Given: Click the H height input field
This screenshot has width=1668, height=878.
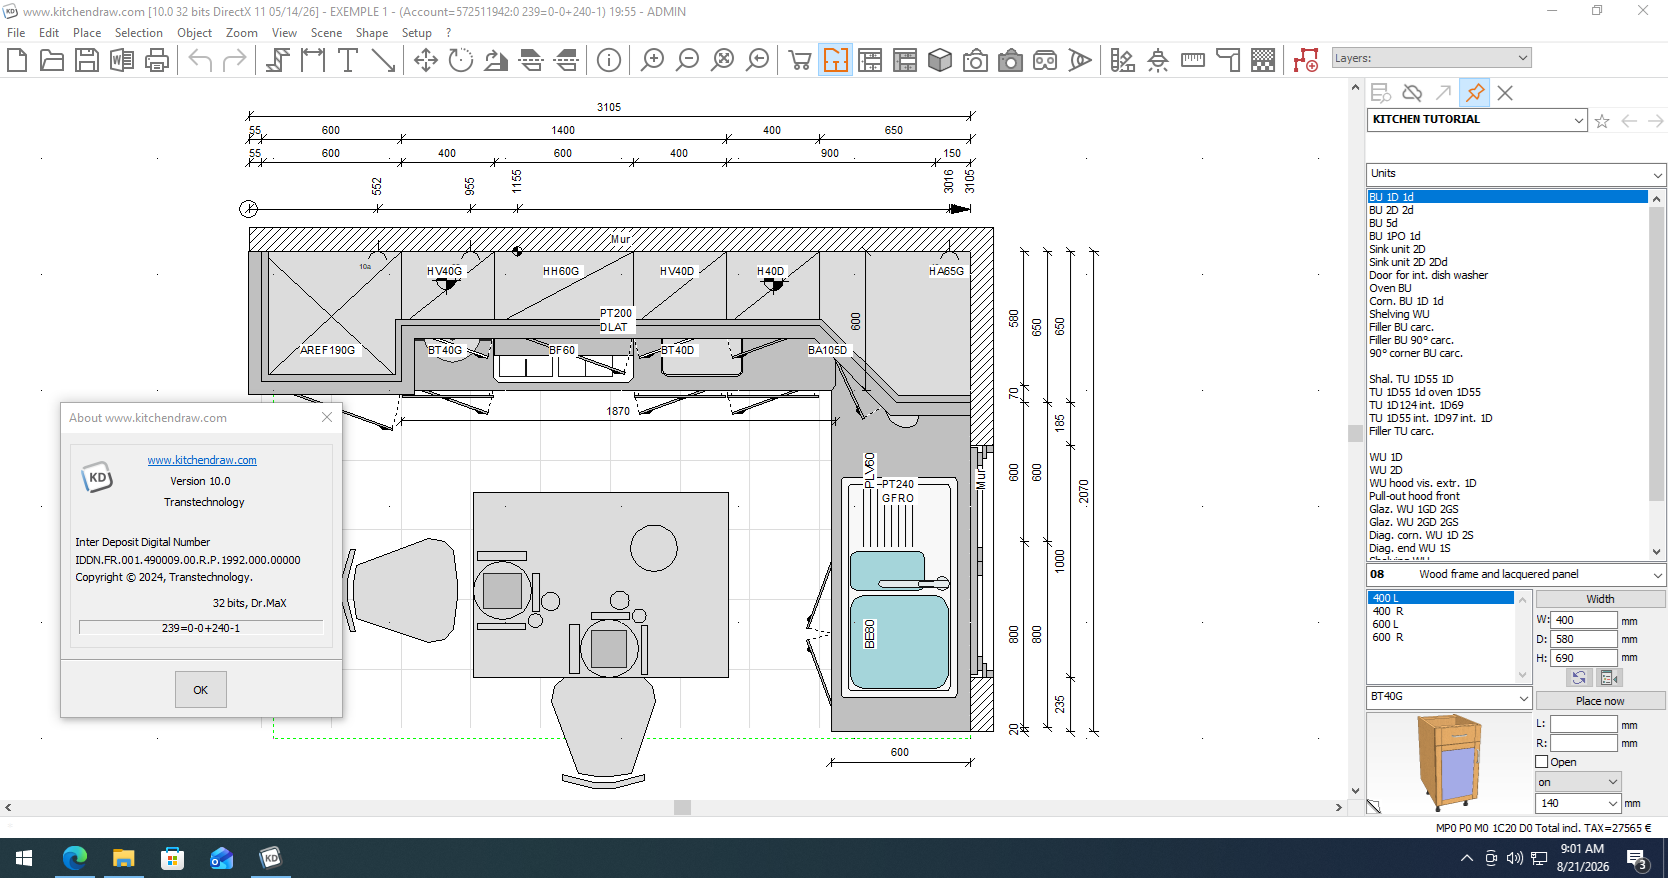Looking at the screenshot, I should pos(1584,658).
